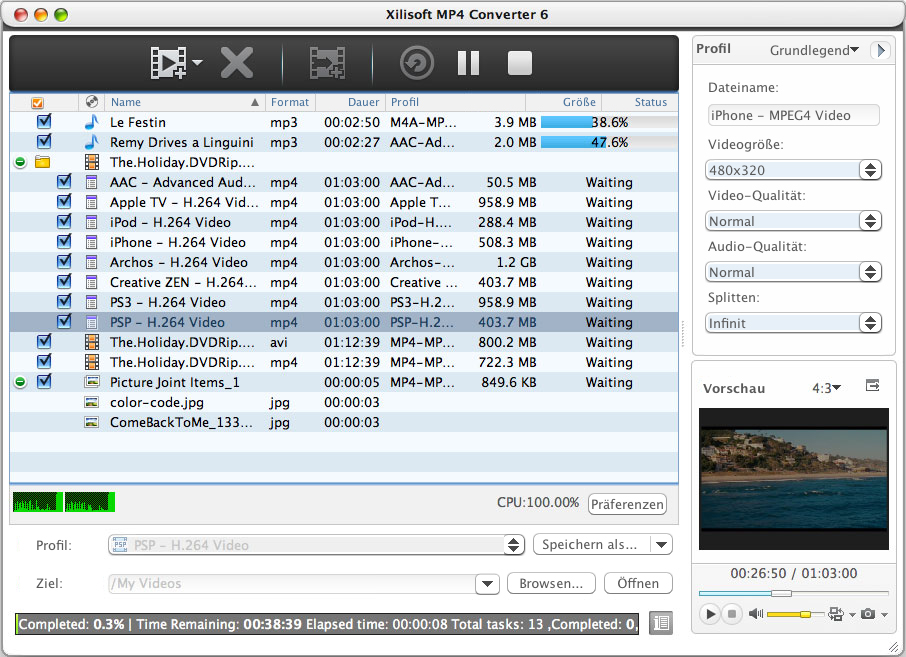The width and height of the screenshot is (906, 657).
Task: Click the Add File toolbar icon
Action: (x=168, y=62)
